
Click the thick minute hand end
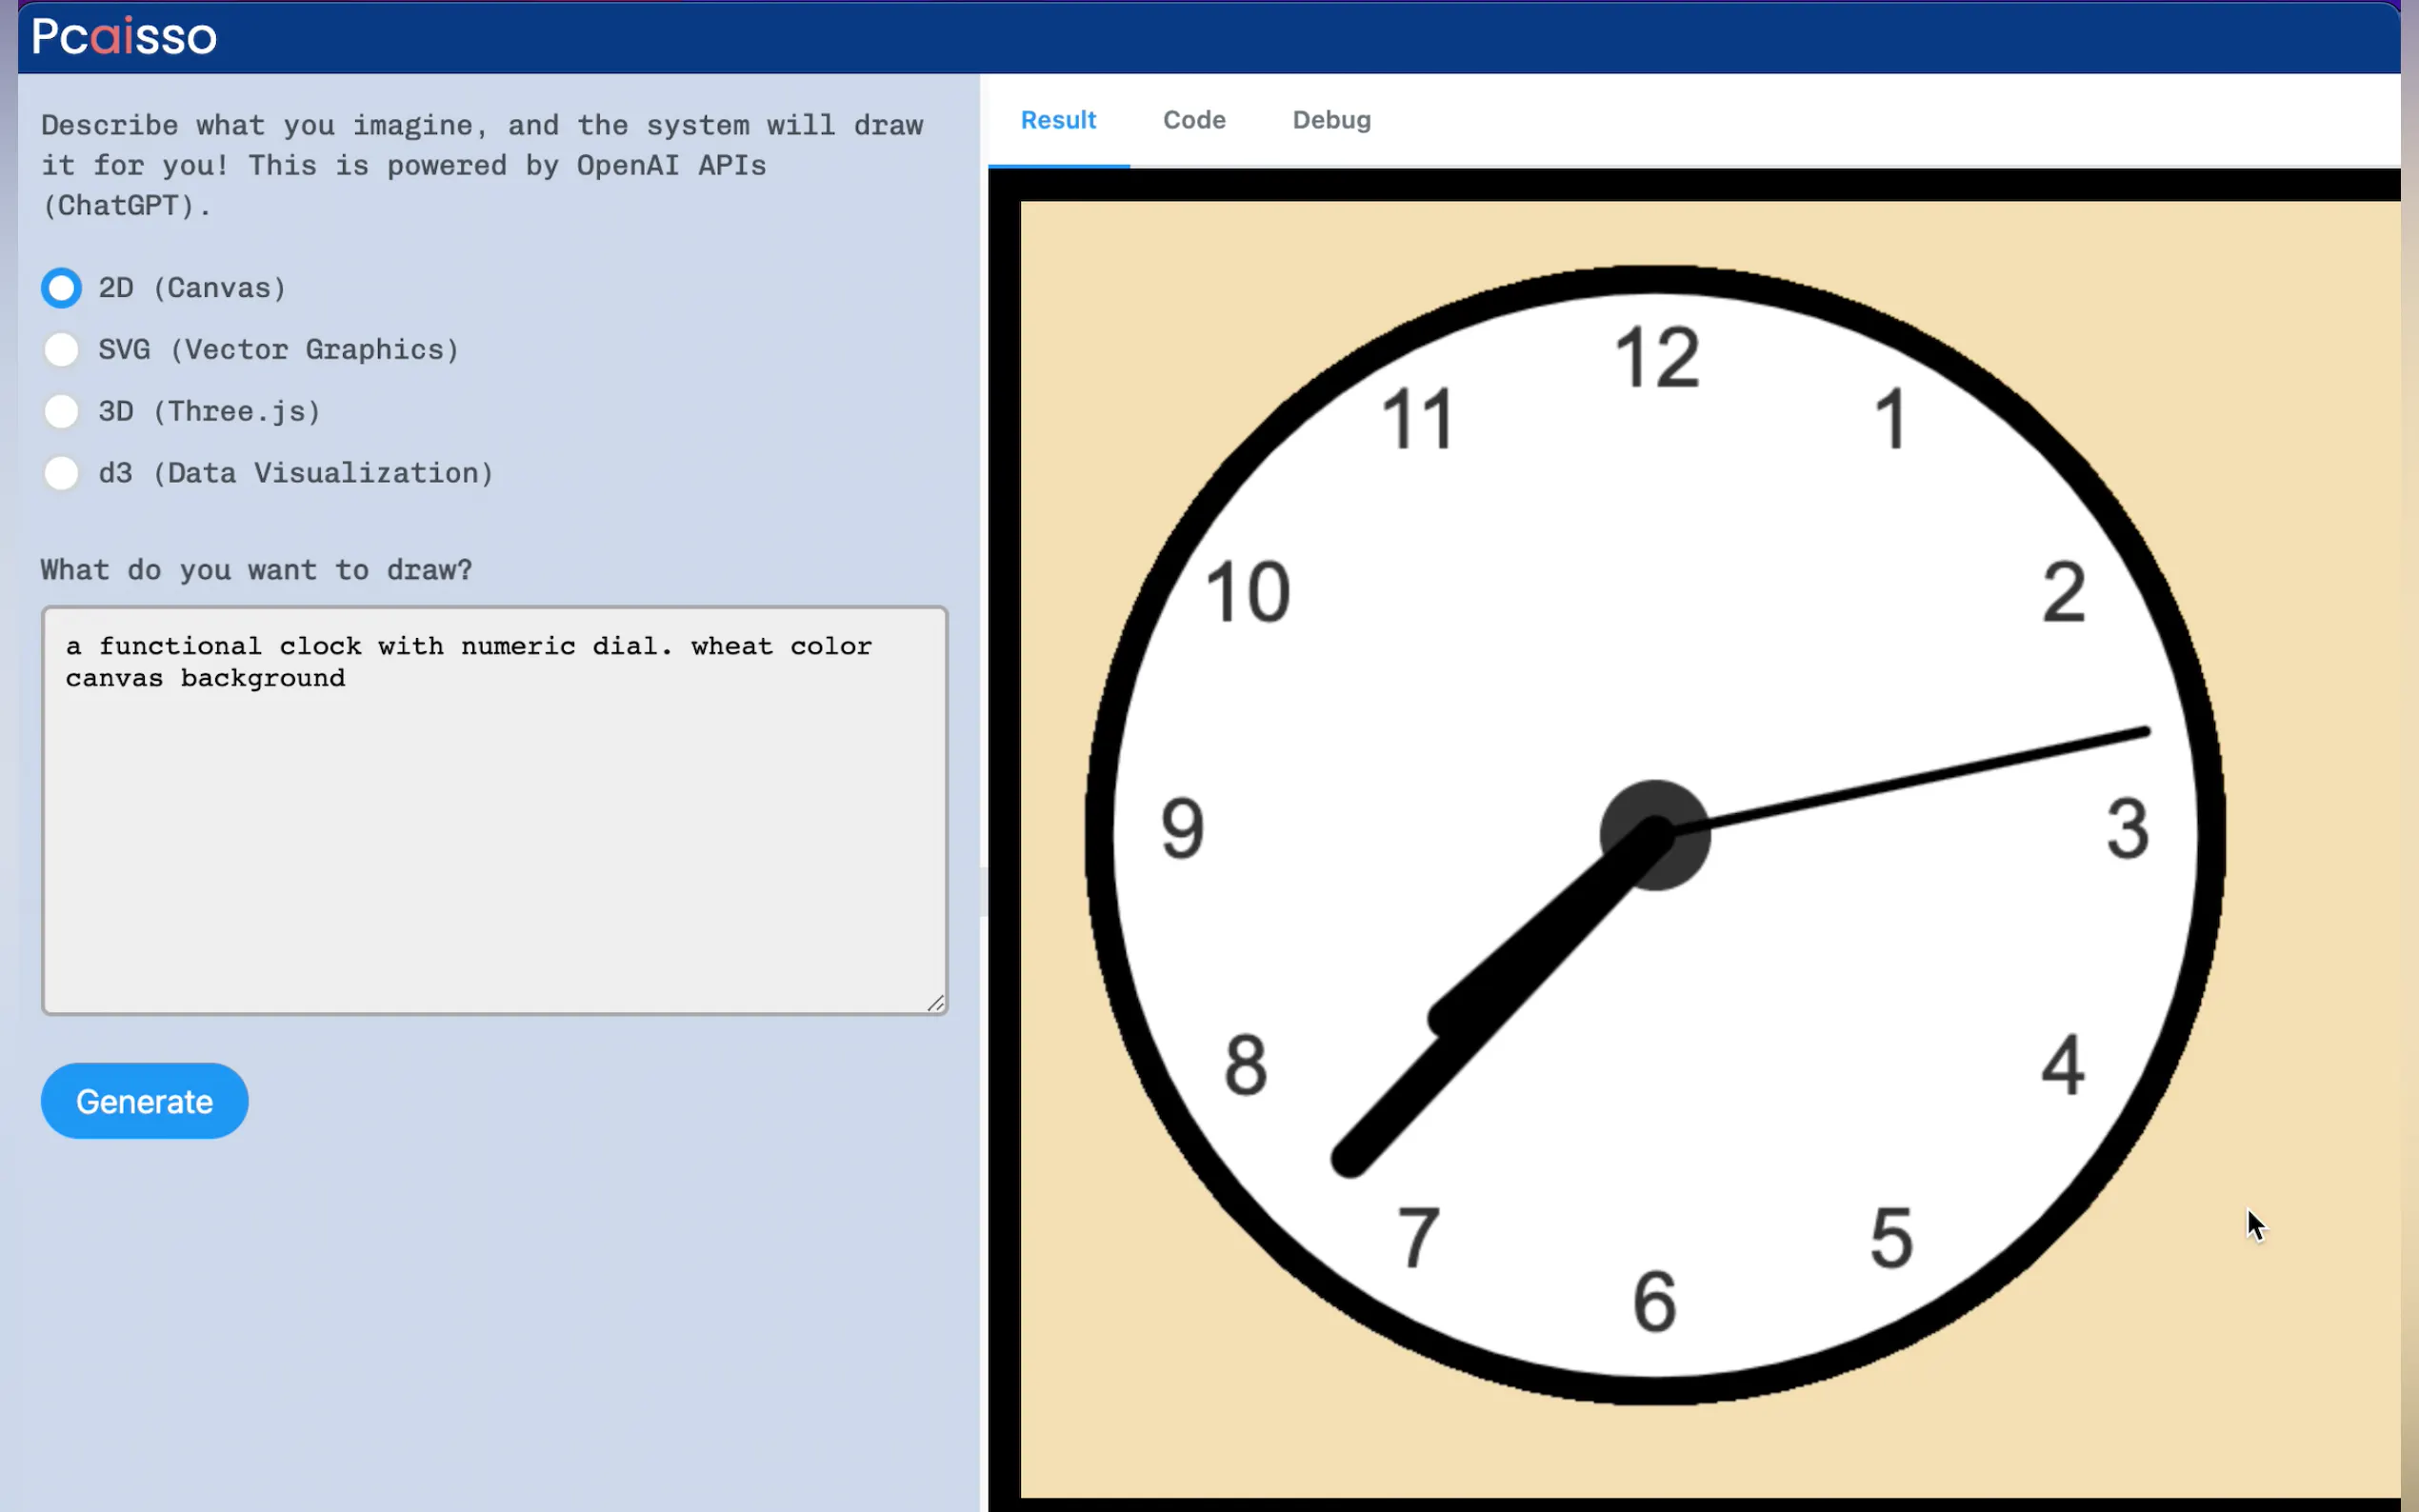click(x=1352, y=1160)
